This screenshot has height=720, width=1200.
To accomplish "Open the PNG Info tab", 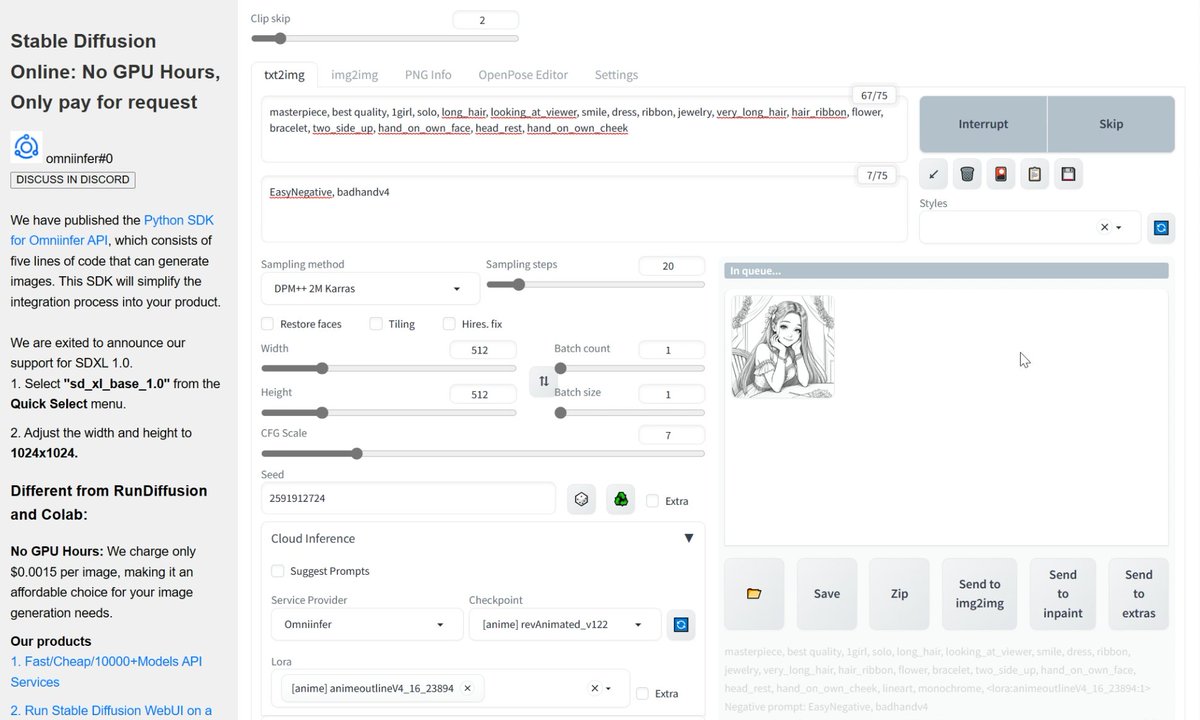I will (428, 74).
